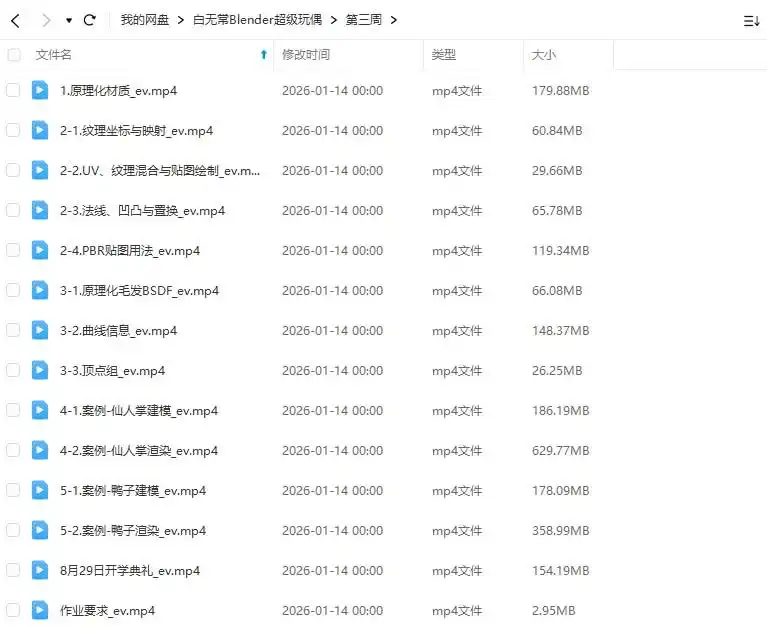This screenshot has height=630, width=767.
Task: Click video icon of 4-2.案例-仙人掌渲染_ev.mp4
Action: [x=40, y=450]
